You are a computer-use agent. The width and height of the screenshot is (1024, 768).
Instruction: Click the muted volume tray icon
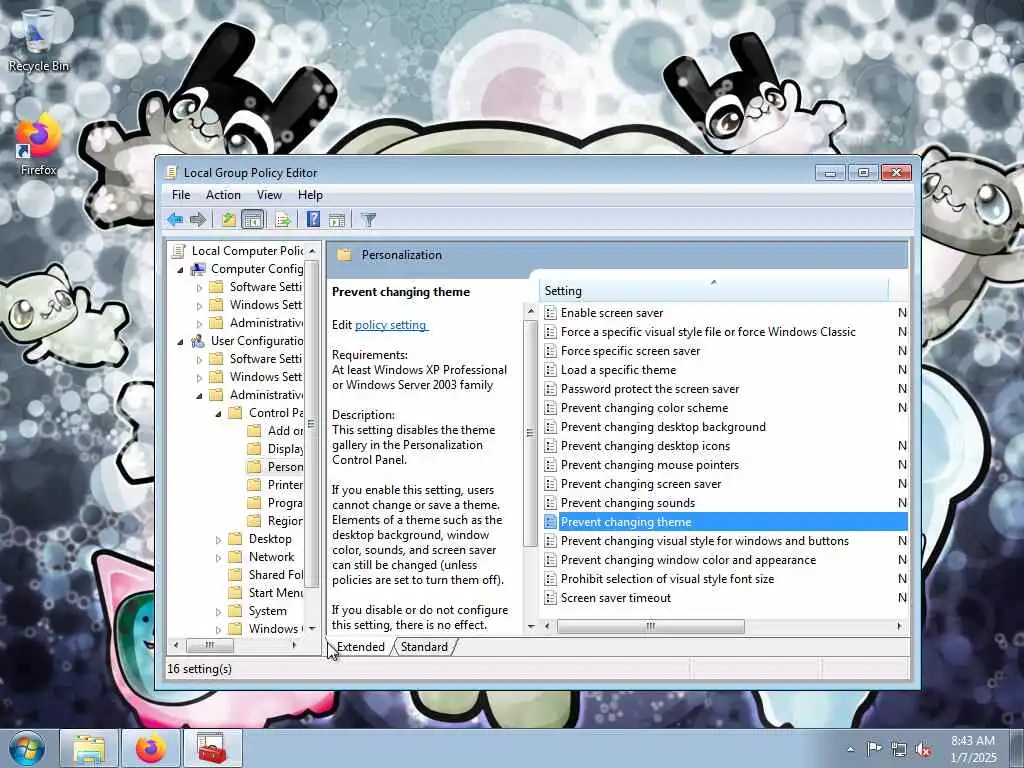pyautogui.click(x=923, y=749)
